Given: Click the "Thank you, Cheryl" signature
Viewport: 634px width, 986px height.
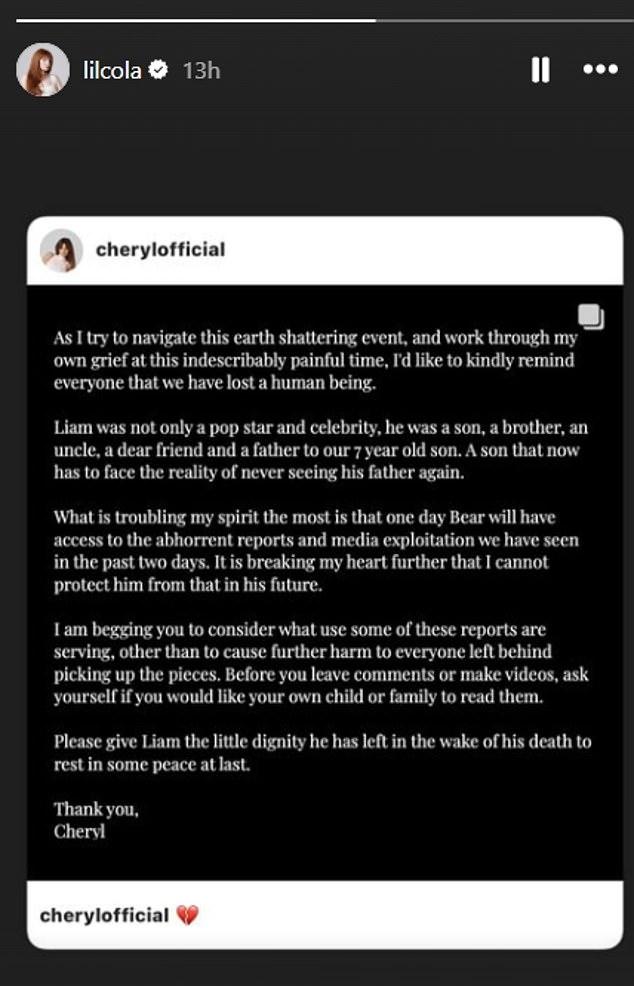Looking at the screenshot, I should click(96, 820).
